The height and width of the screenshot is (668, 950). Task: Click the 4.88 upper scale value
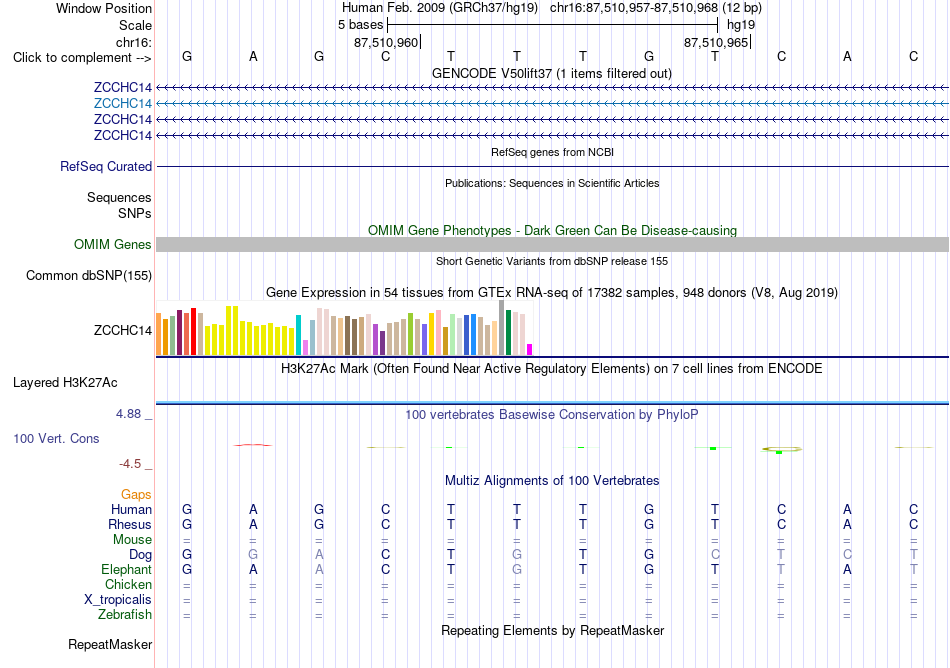pos(128,414)
